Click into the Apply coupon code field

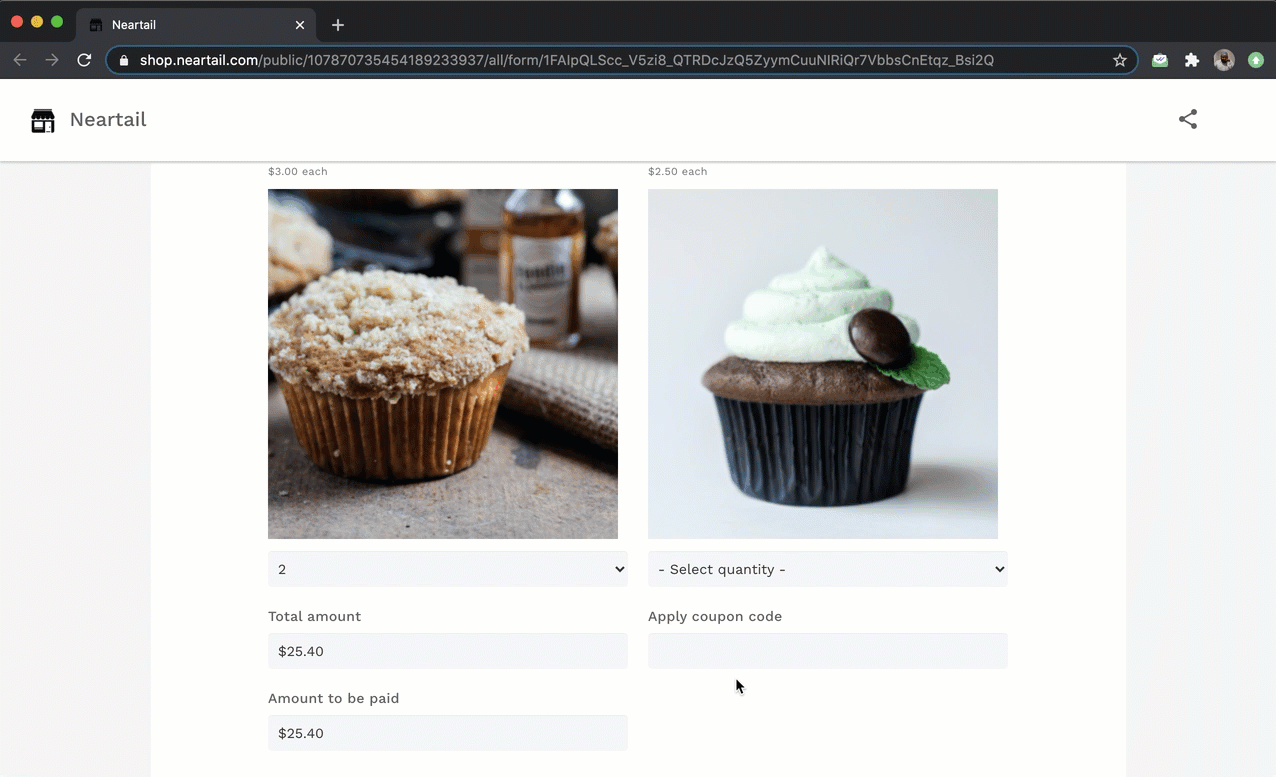click(827, 651)
